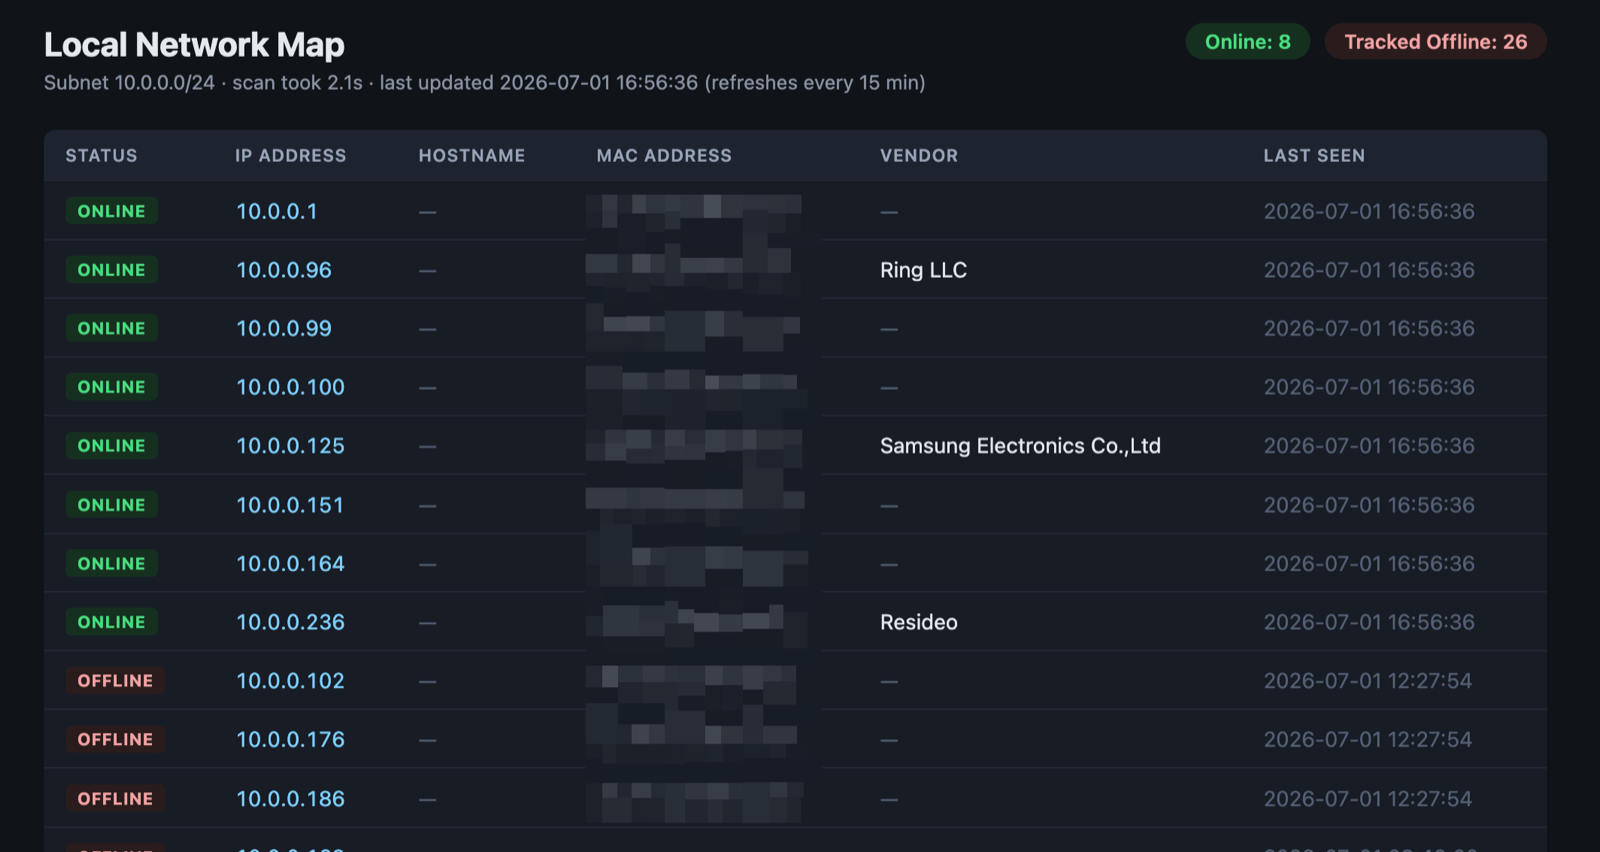1600x852 pixels.
Task: Open Resideo device IP 10.0.0.236
Action: 290,622
